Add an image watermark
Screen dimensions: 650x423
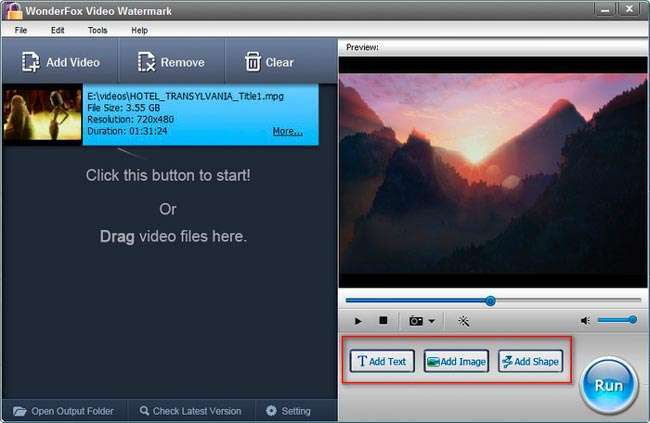pos(456,361)
